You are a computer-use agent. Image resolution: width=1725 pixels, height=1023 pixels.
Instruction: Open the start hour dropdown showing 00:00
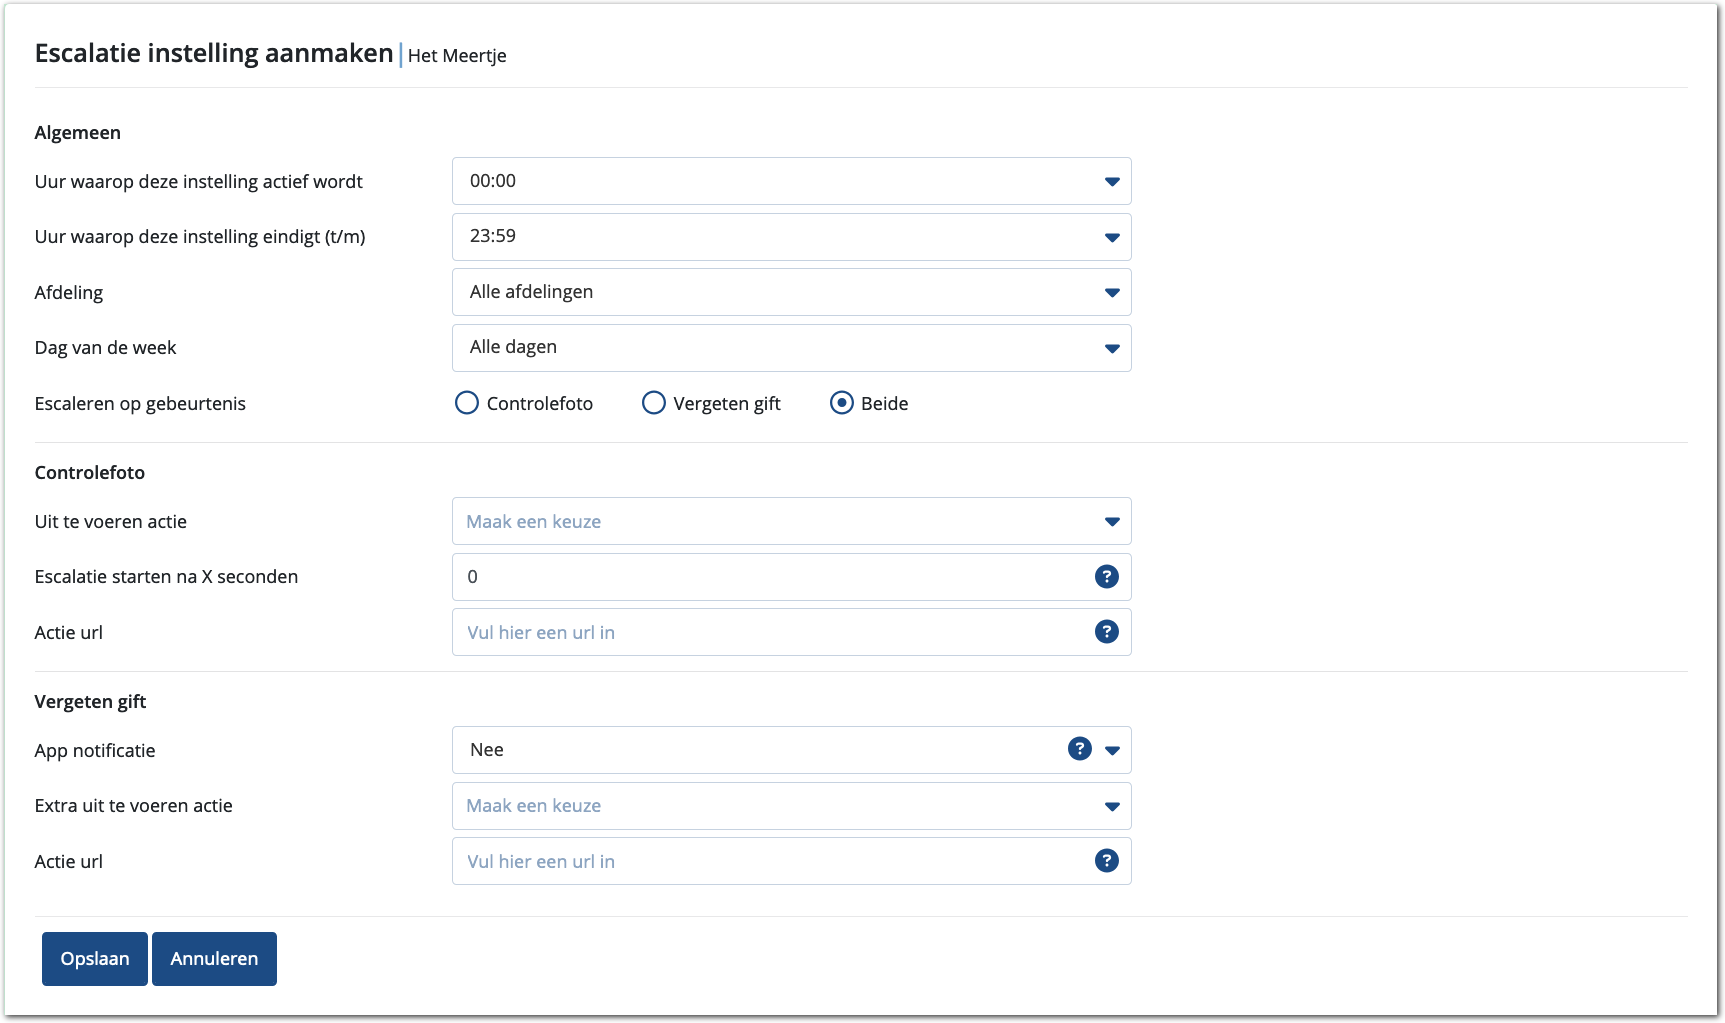tap(790, 181)
